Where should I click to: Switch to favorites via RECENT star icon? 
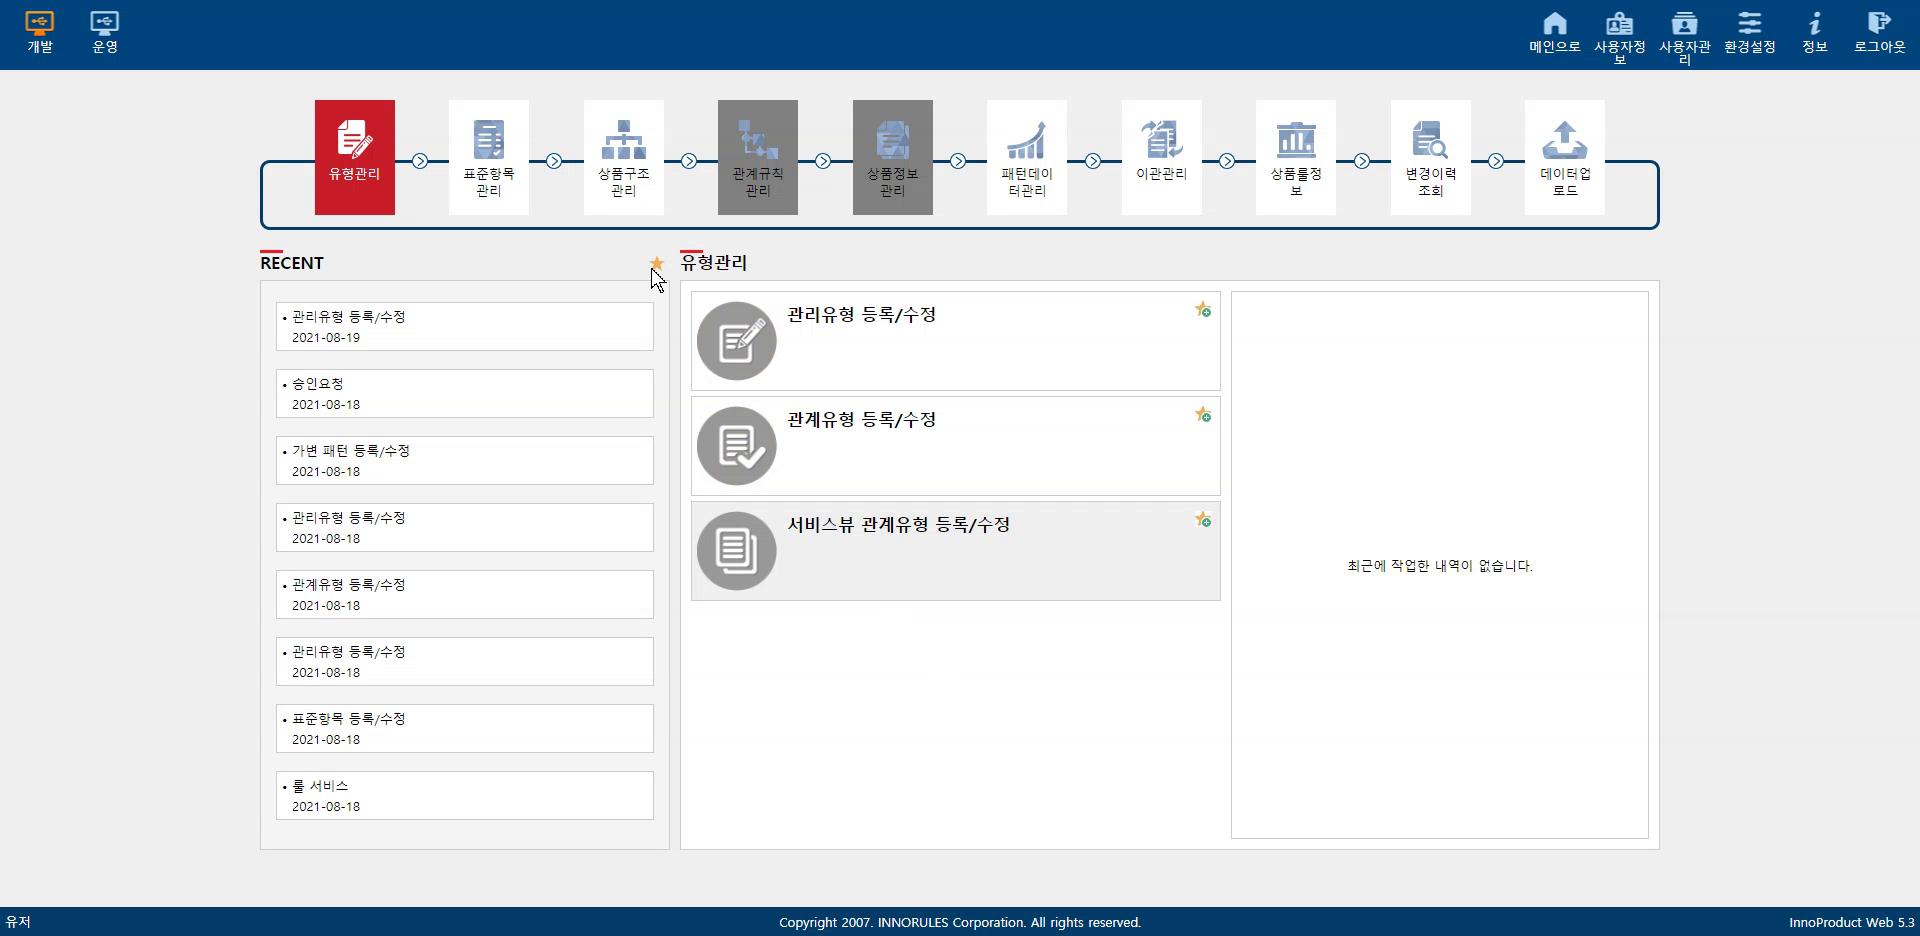[657, 263]
